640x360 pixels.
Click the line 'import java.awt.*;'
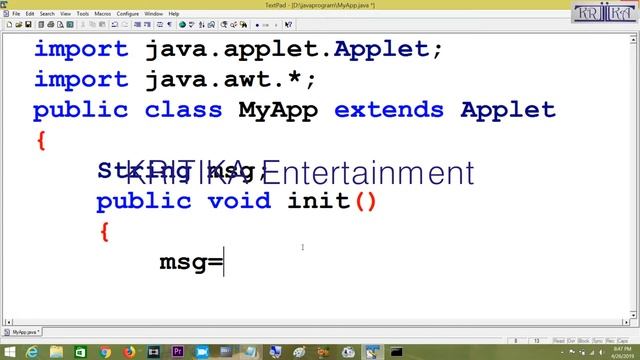click(175, 80)
